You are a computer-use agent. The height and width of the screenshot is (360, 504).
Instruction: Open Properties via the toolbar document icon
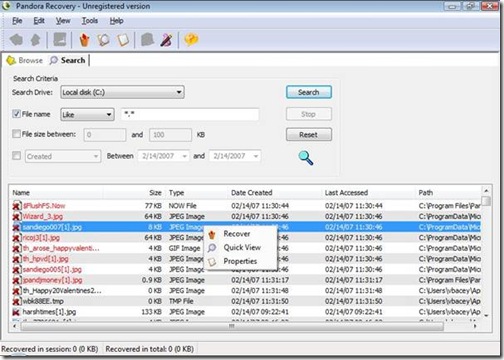coord(123,40)
